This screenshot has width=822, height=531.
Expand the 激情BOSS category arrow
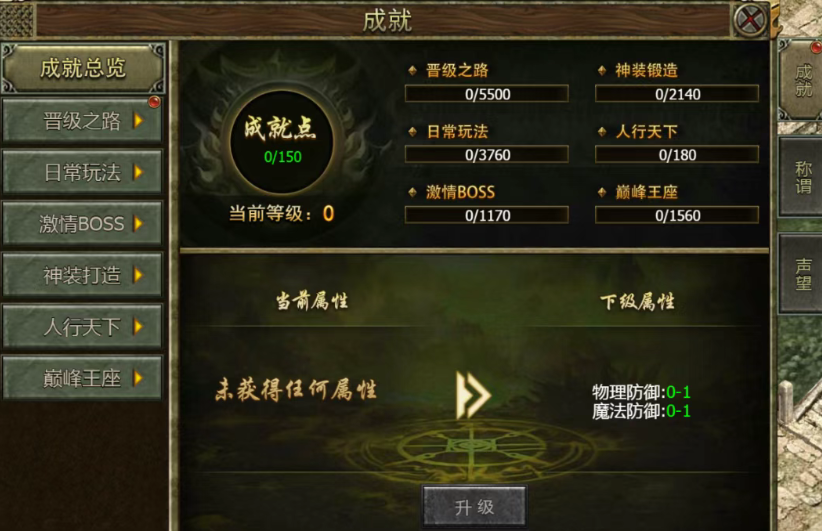coord(138,223)
